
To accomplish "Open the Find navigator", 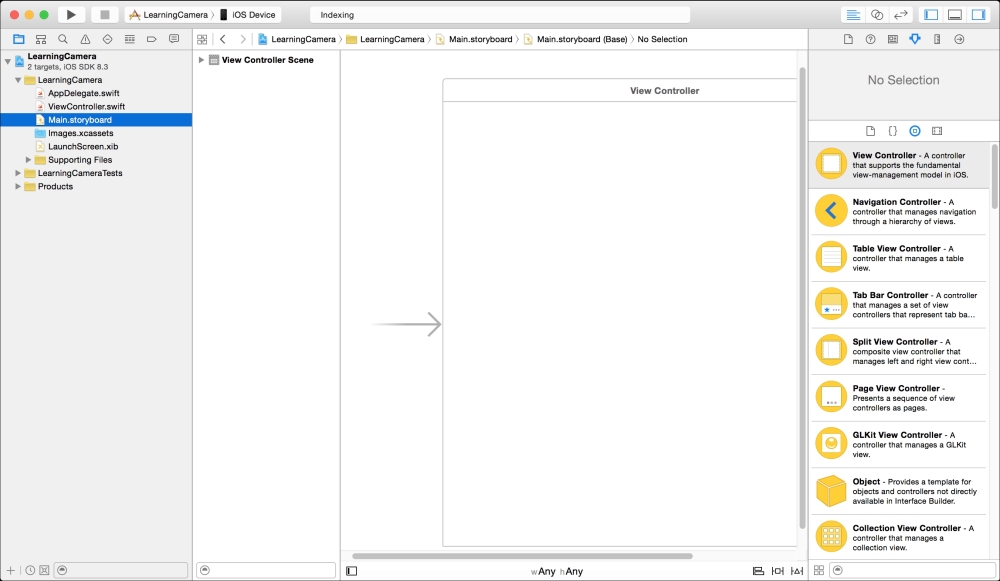I will point(62,39).
